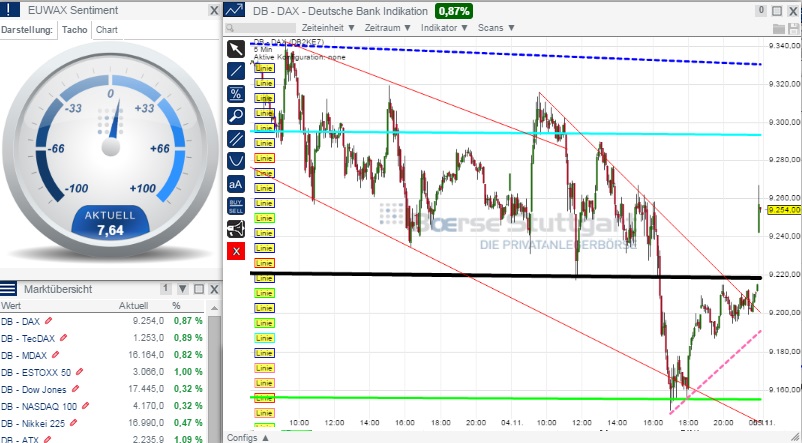
Task: Open the DB - MDAX row
Action: pyautogui.click(x=102, y=355)
